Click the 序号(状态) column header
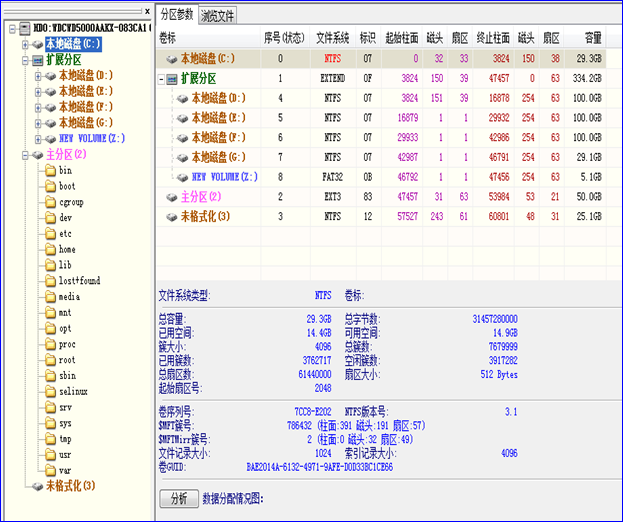 coord(284,38)
